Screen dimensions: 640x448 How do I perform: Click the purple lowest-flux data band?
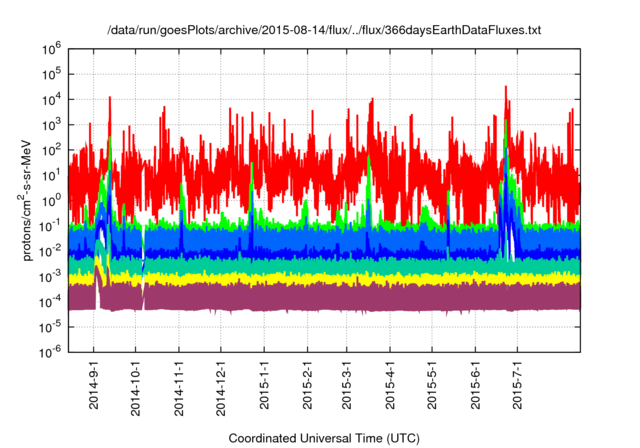tap(324, 298)
